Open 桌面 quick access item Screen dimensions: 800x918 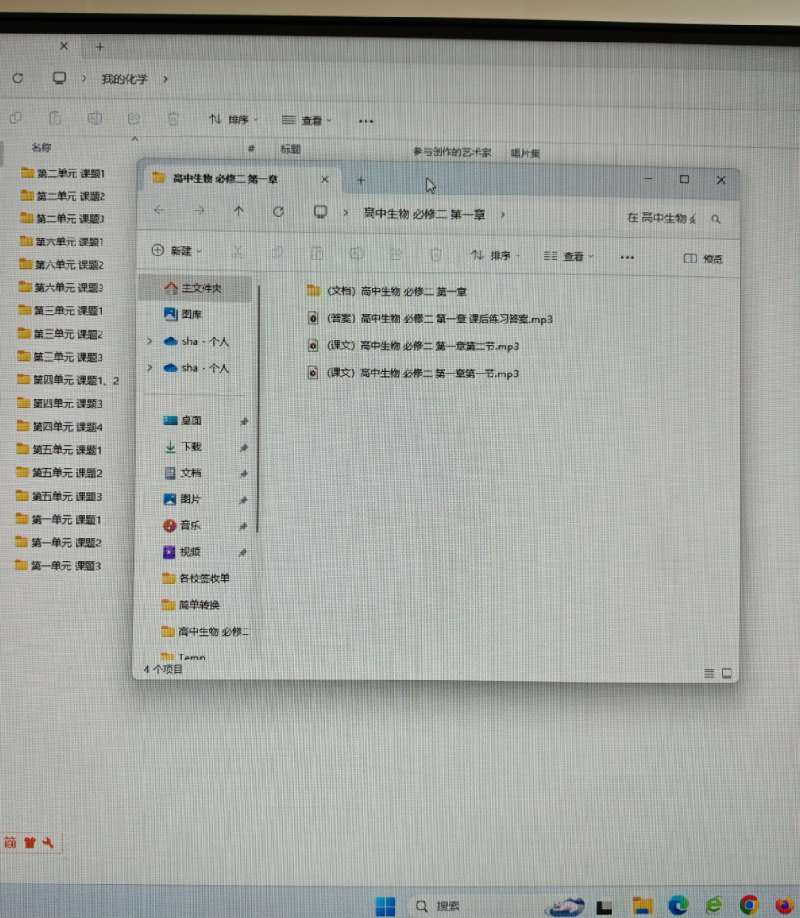[182, 420]
